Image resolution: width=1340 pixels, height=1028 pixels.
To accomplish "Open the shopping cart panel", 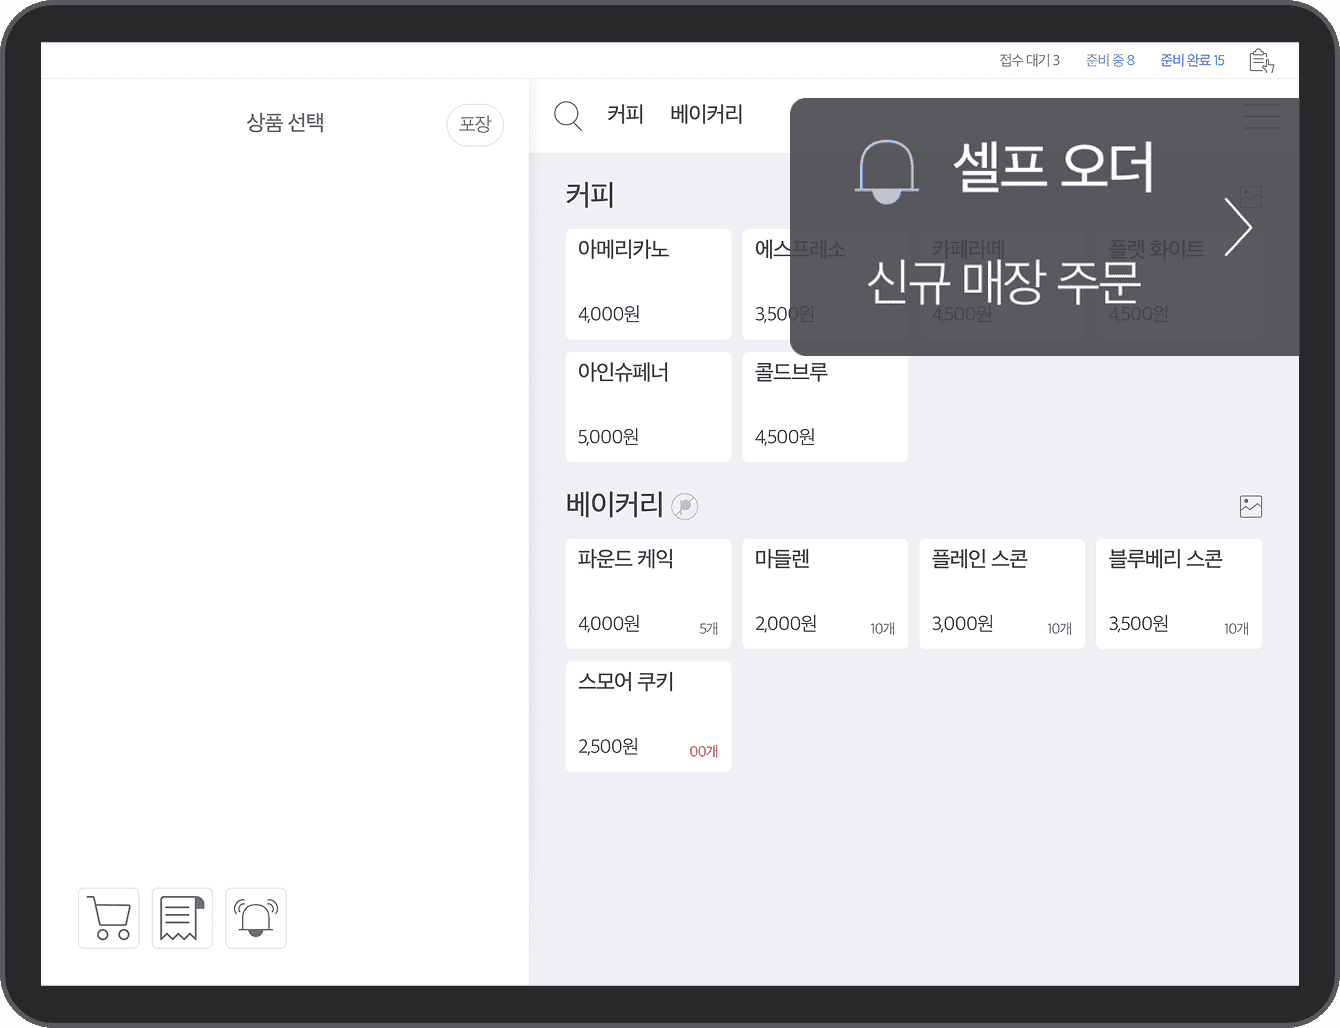I will 108,918.
